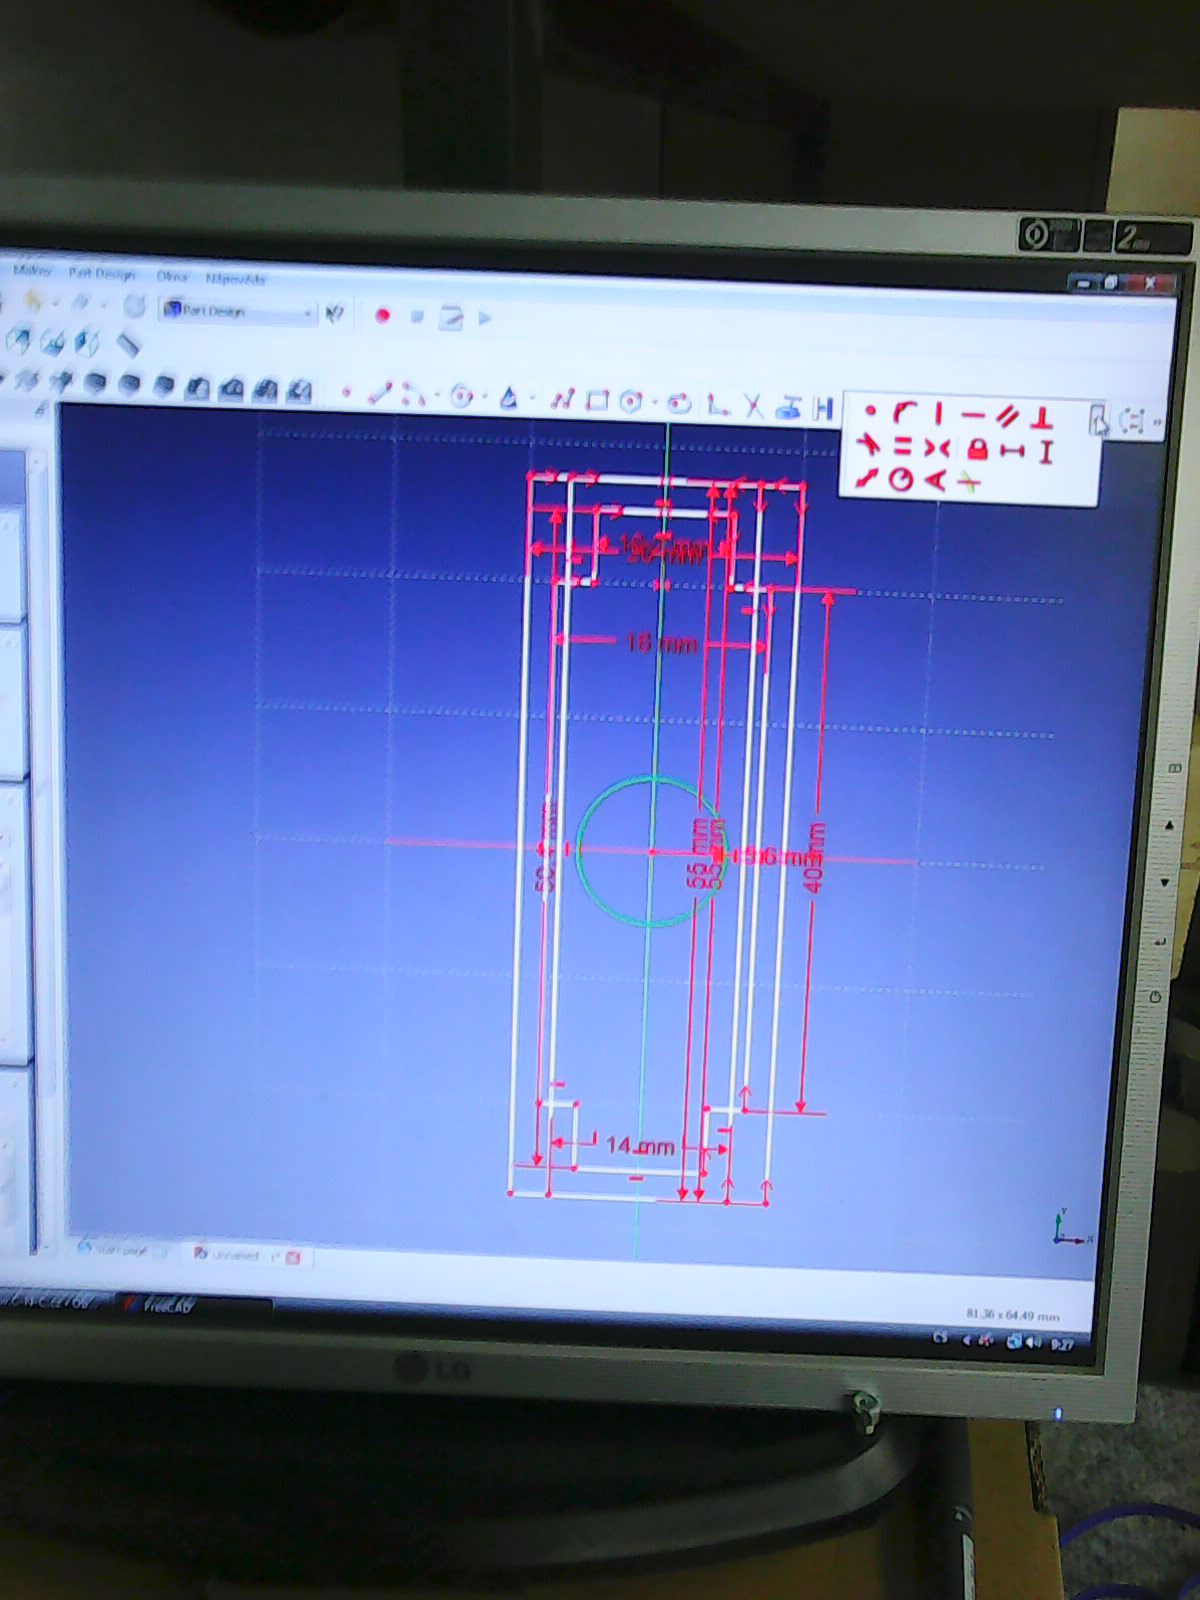Viewport: 1200px width, 1600px height.
Task: Select the polyline sketch tool
Action: [x=562, y=400]
